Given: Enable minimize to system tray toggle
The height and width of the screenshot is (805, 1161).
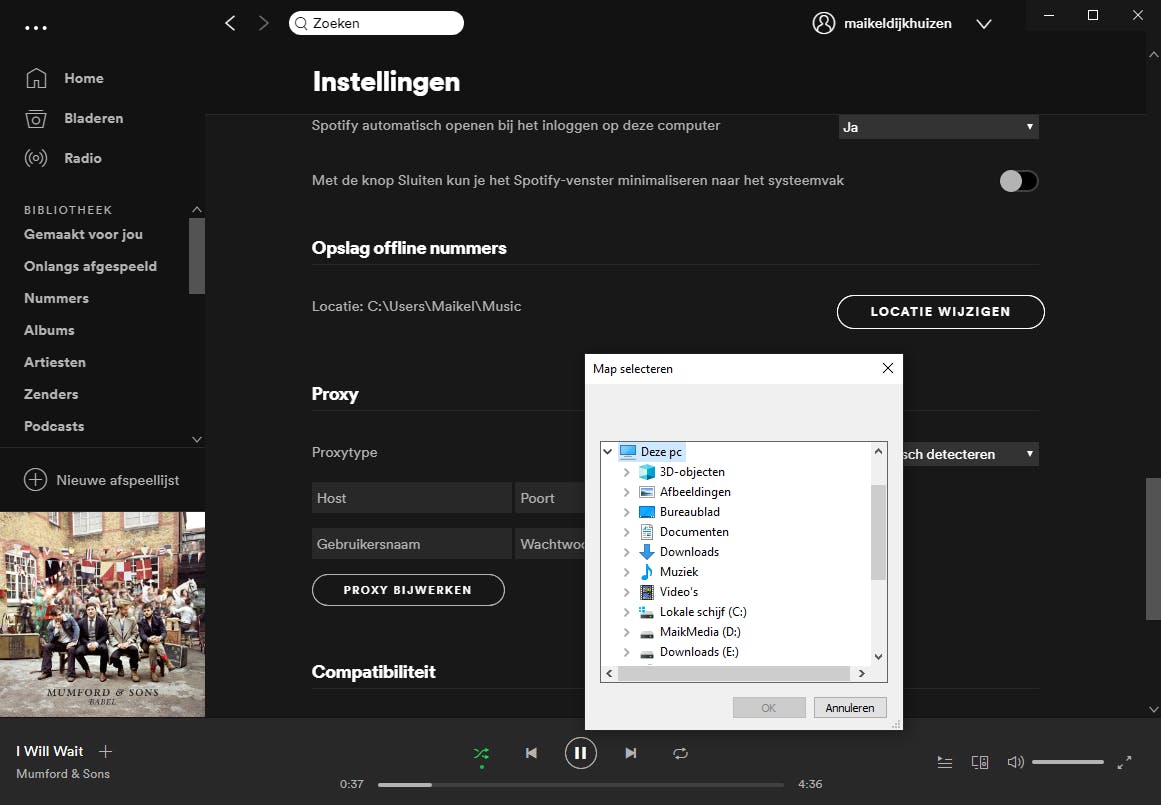Looking at the screenshot, I should pyautogui.click(x=1019, y=181).
